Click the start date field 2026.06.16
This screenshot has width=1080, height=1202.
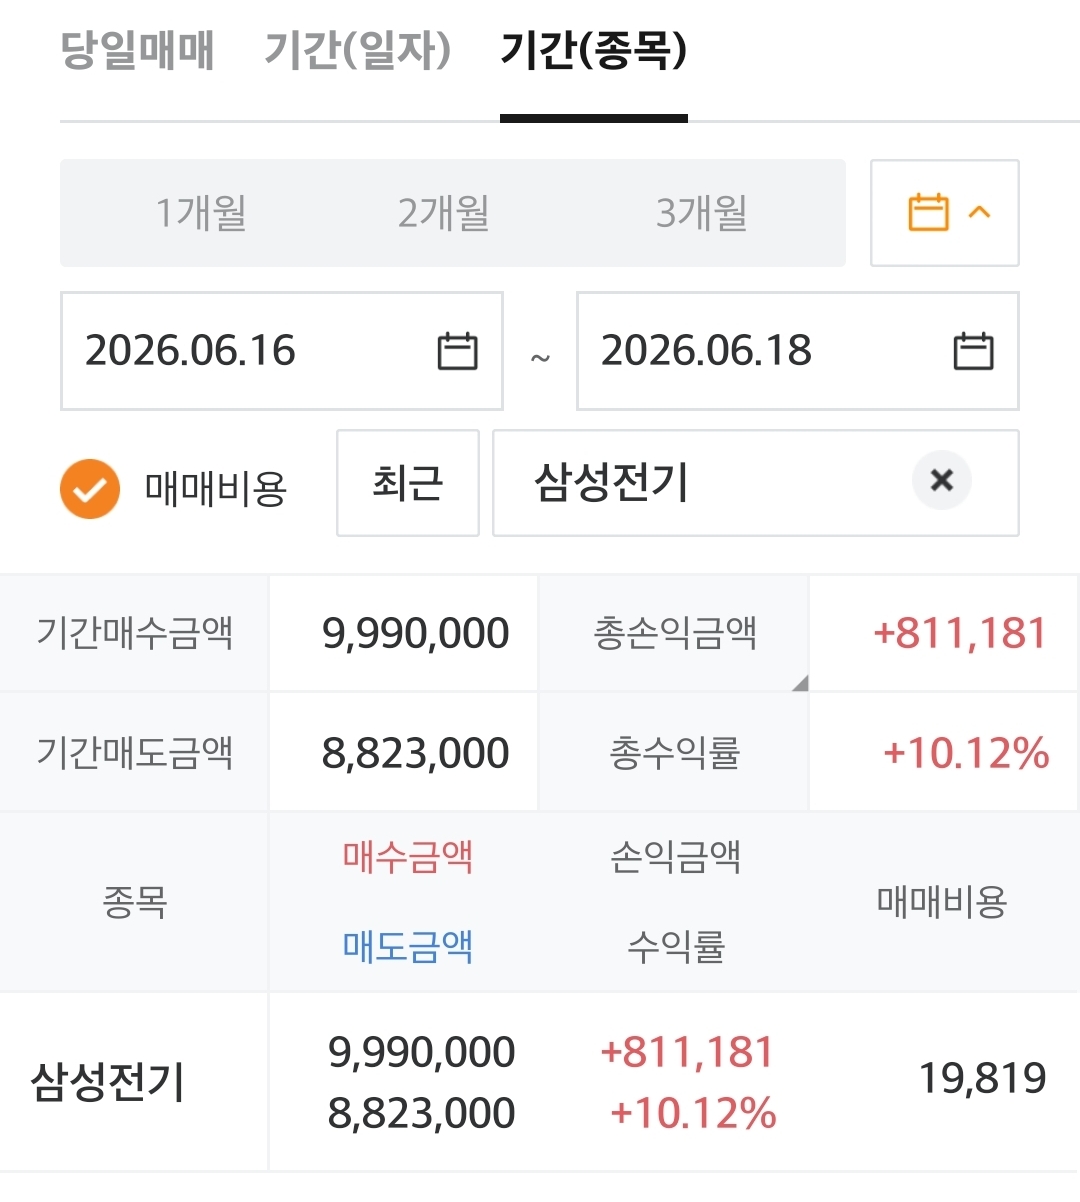pos(282,351)
